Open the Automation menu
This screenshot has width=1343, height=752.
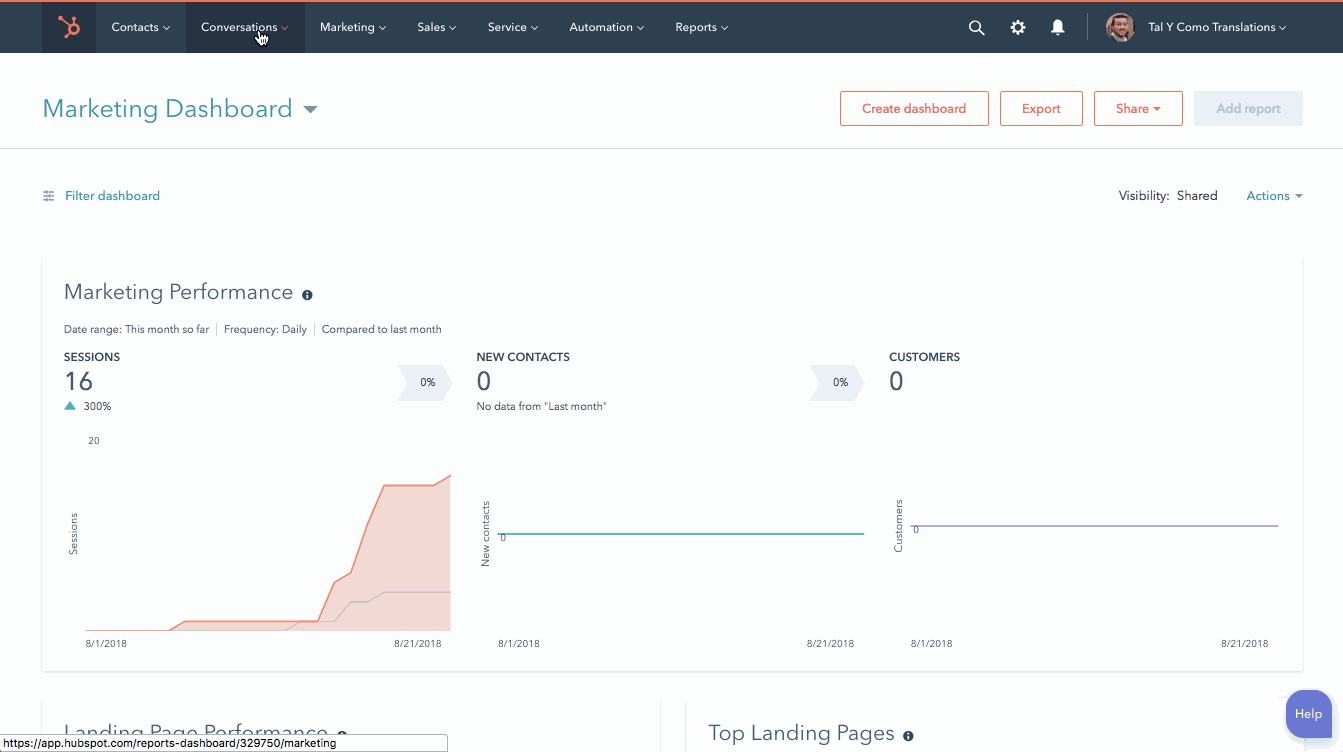coord(606,28)
